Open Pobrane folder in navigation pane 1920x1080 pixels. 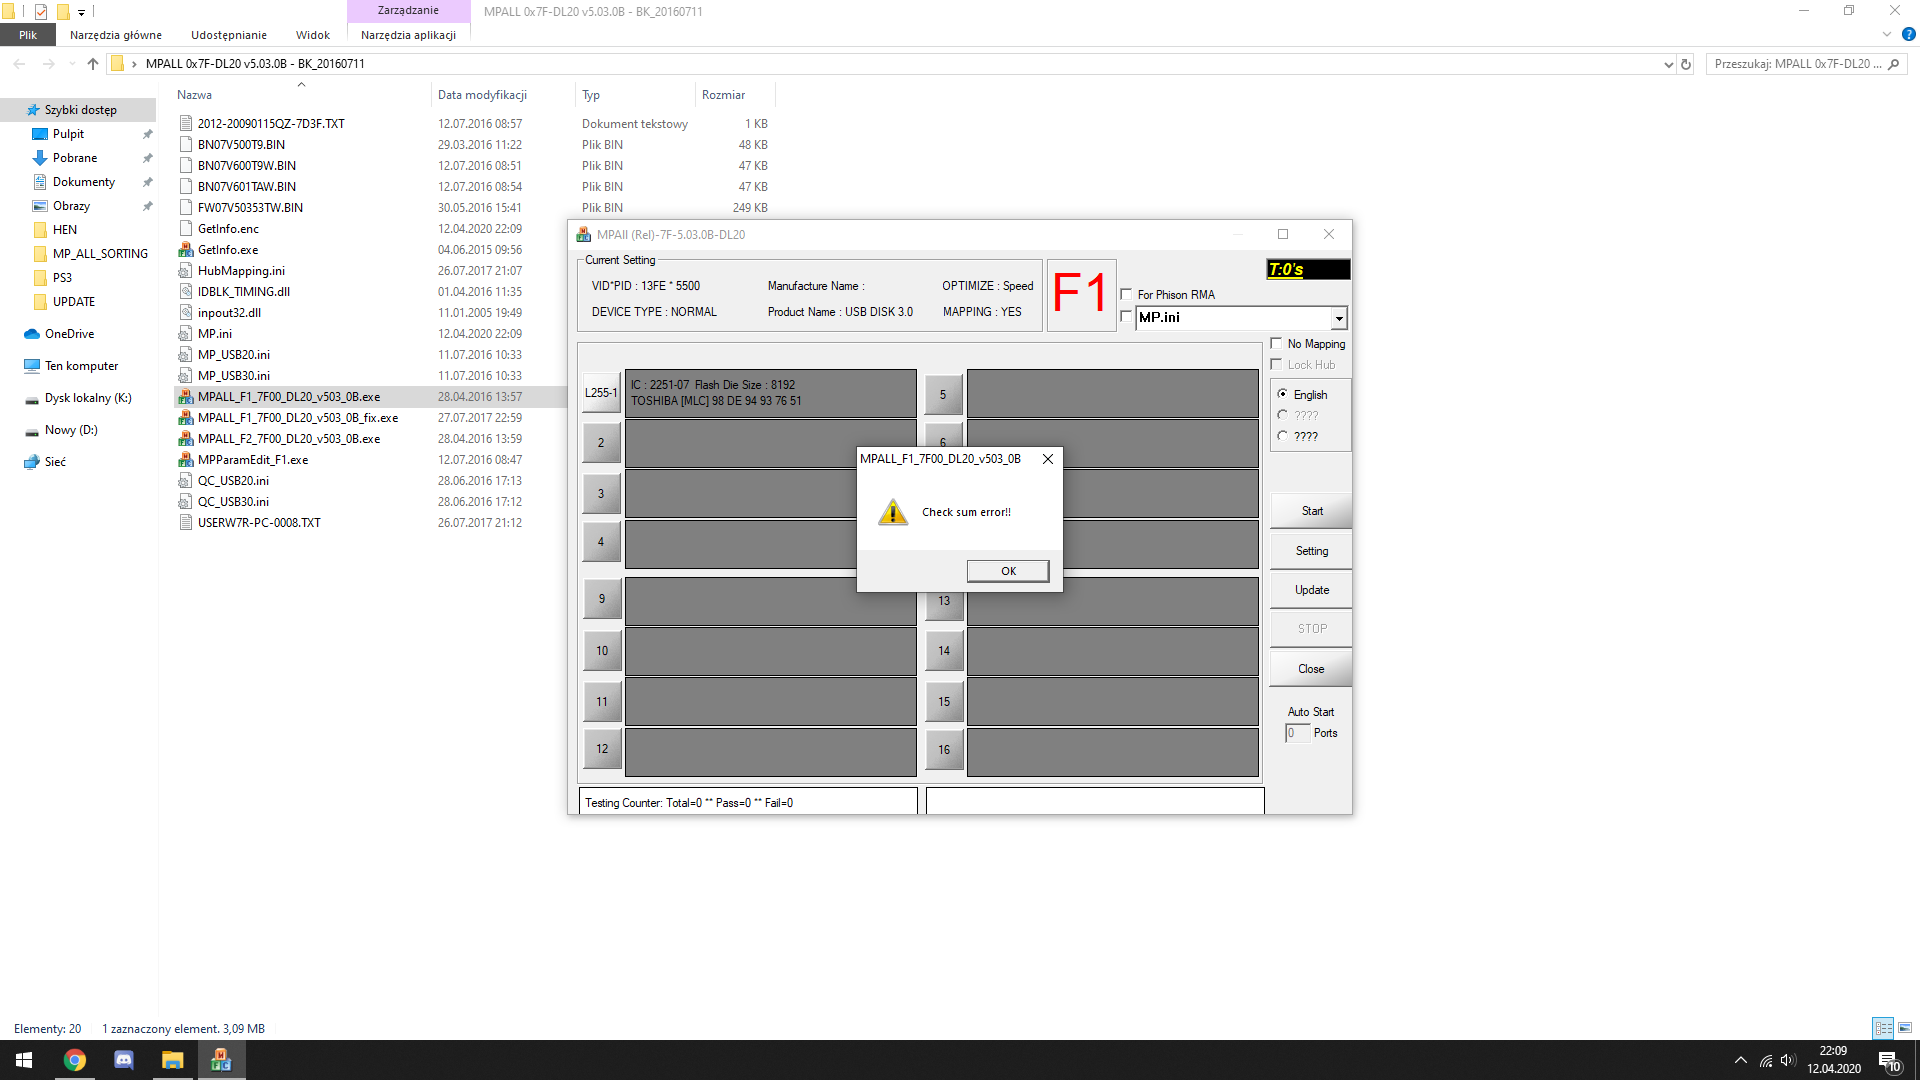tap(75, 158)
